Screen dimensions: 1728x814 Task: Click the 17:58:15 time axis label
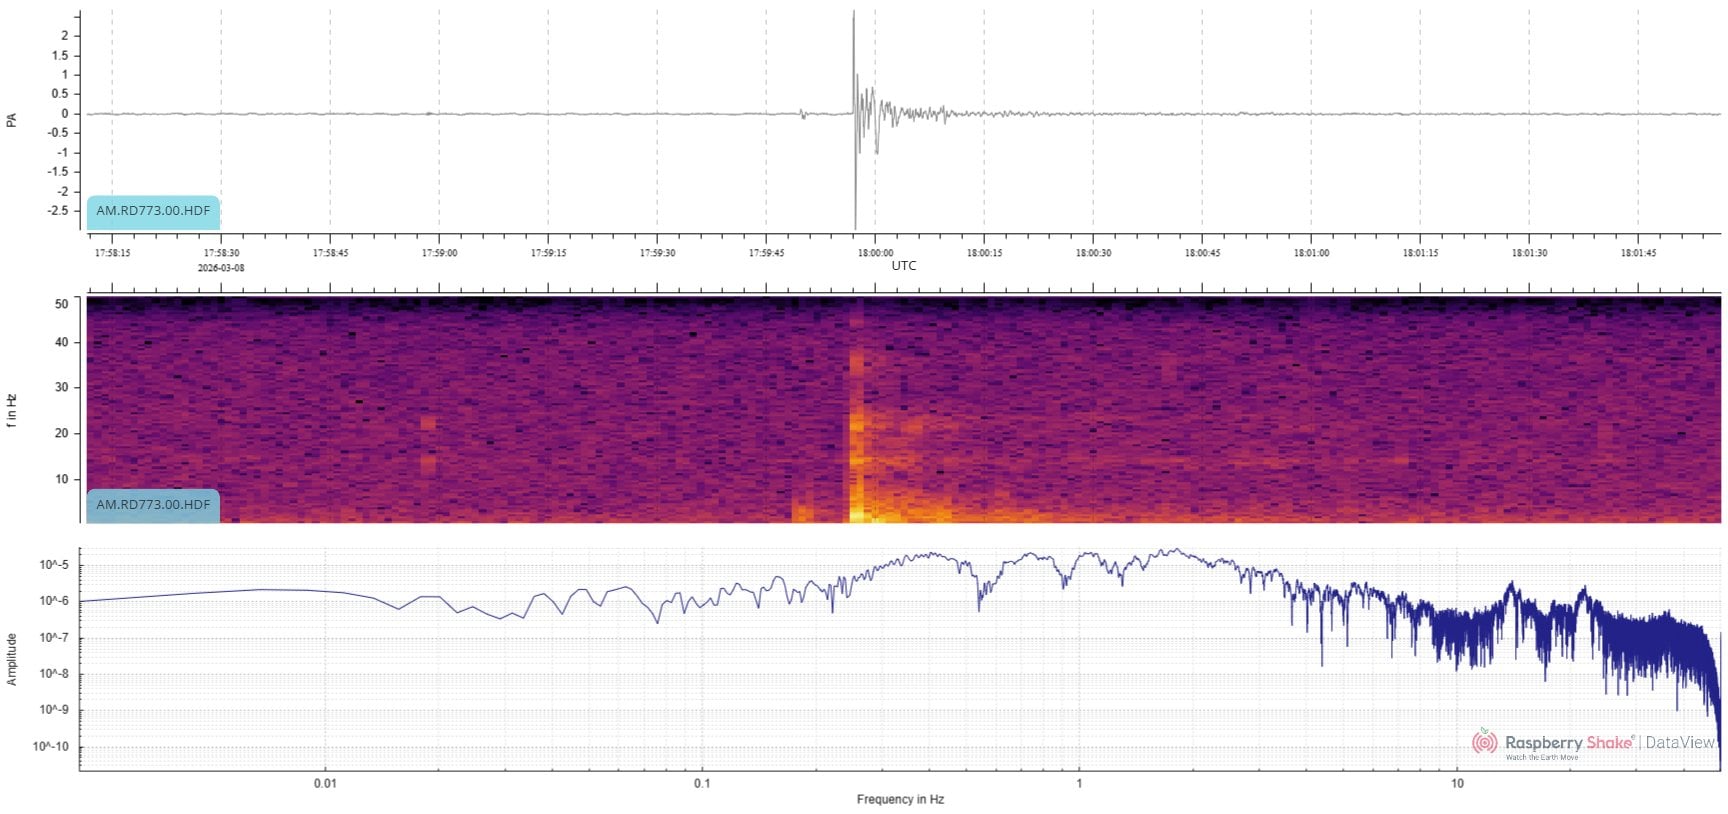point(112,253)
